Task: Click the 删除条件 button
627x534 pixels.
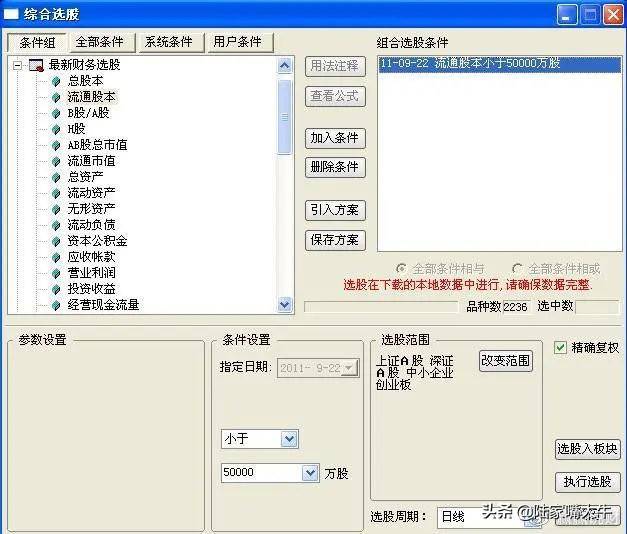Action: 335,167
